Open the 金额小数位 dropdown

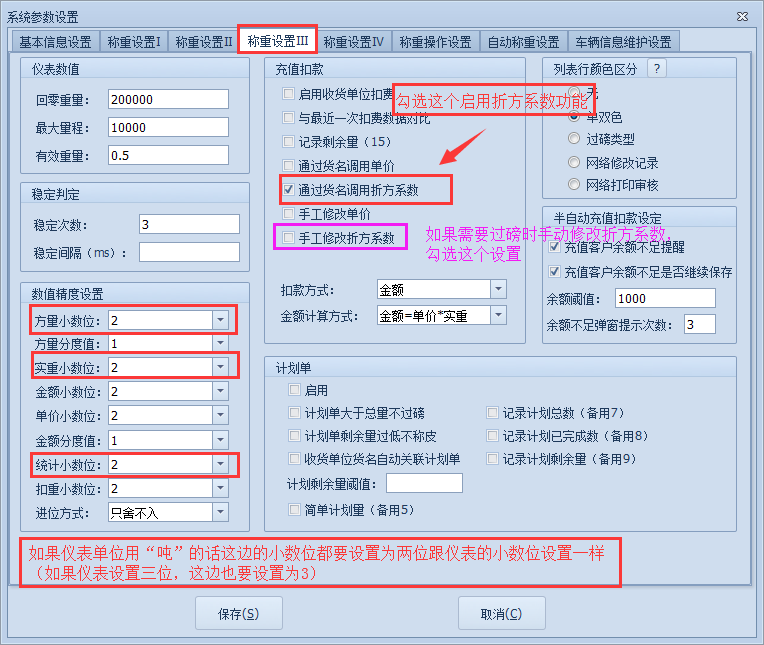point(220,391)
